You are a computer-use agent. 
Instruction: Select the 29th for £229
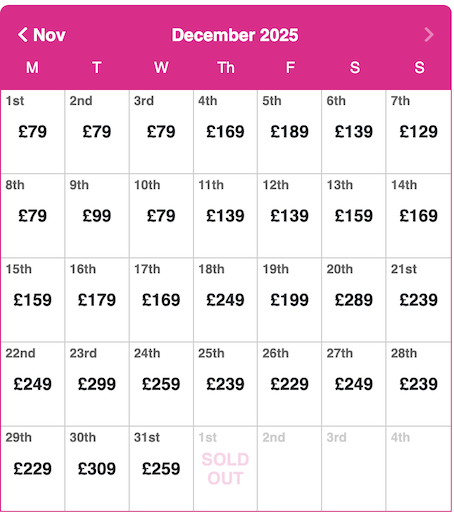pos(32,468)
